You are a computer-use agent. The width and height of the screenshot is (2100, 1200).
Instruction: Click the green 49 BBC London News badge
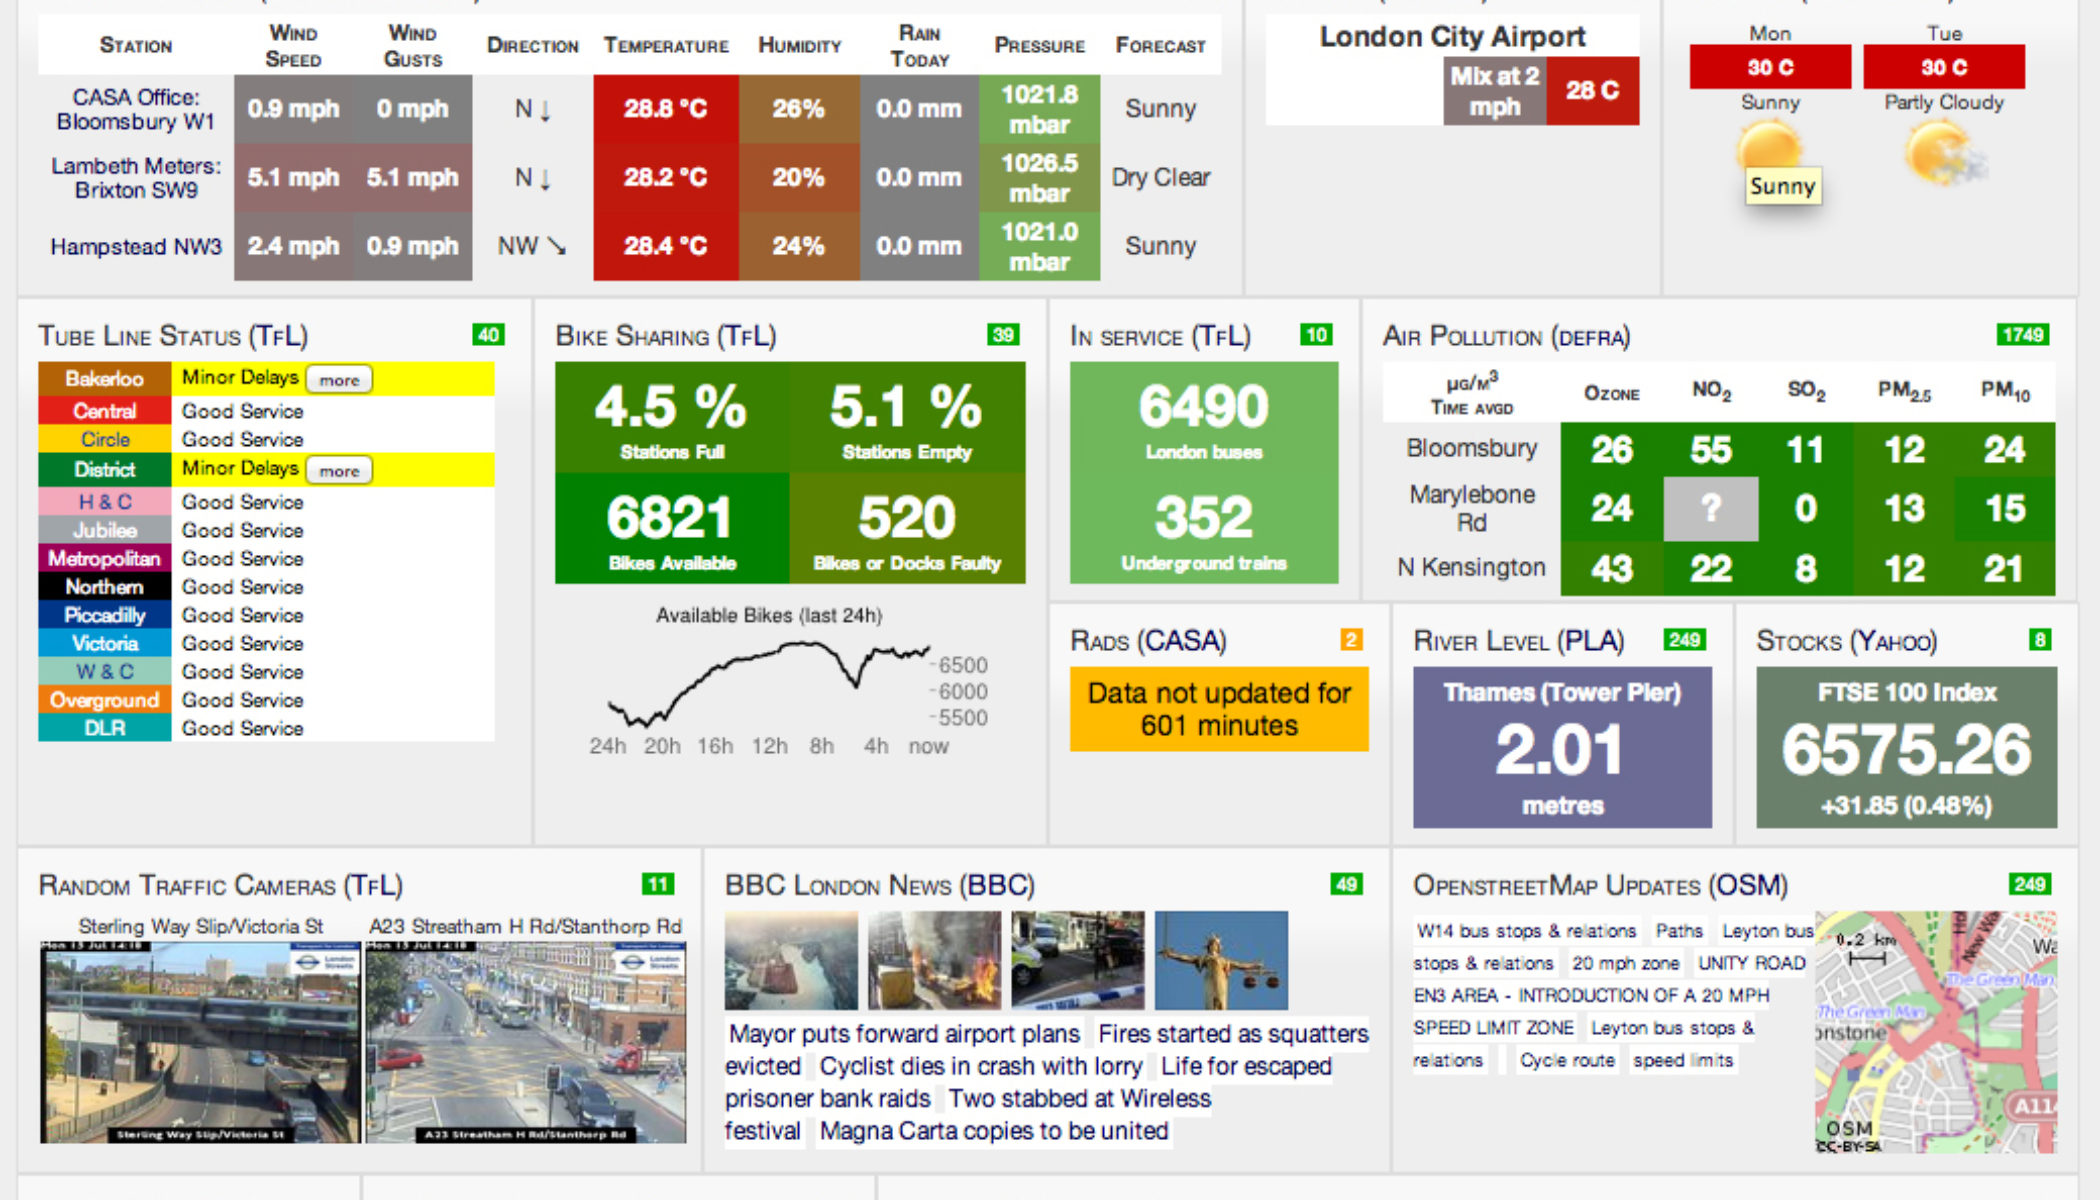[1346, 884]
